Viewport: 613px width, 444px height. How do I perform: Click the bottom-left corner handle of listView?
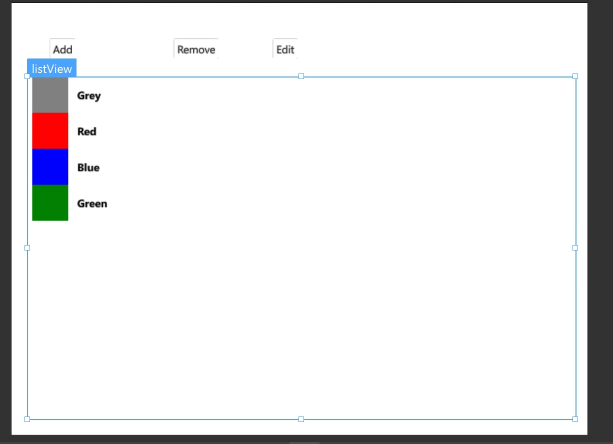click(27, 419)
